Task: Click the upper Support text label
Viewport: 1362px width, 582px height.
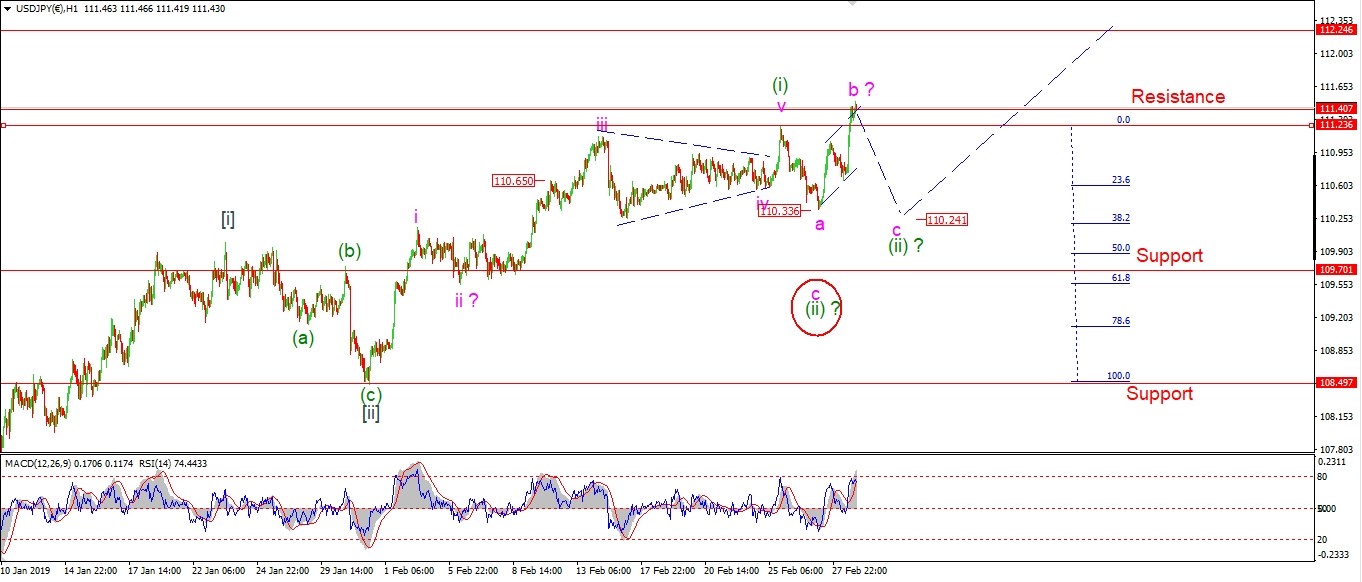Action: 1169,256
